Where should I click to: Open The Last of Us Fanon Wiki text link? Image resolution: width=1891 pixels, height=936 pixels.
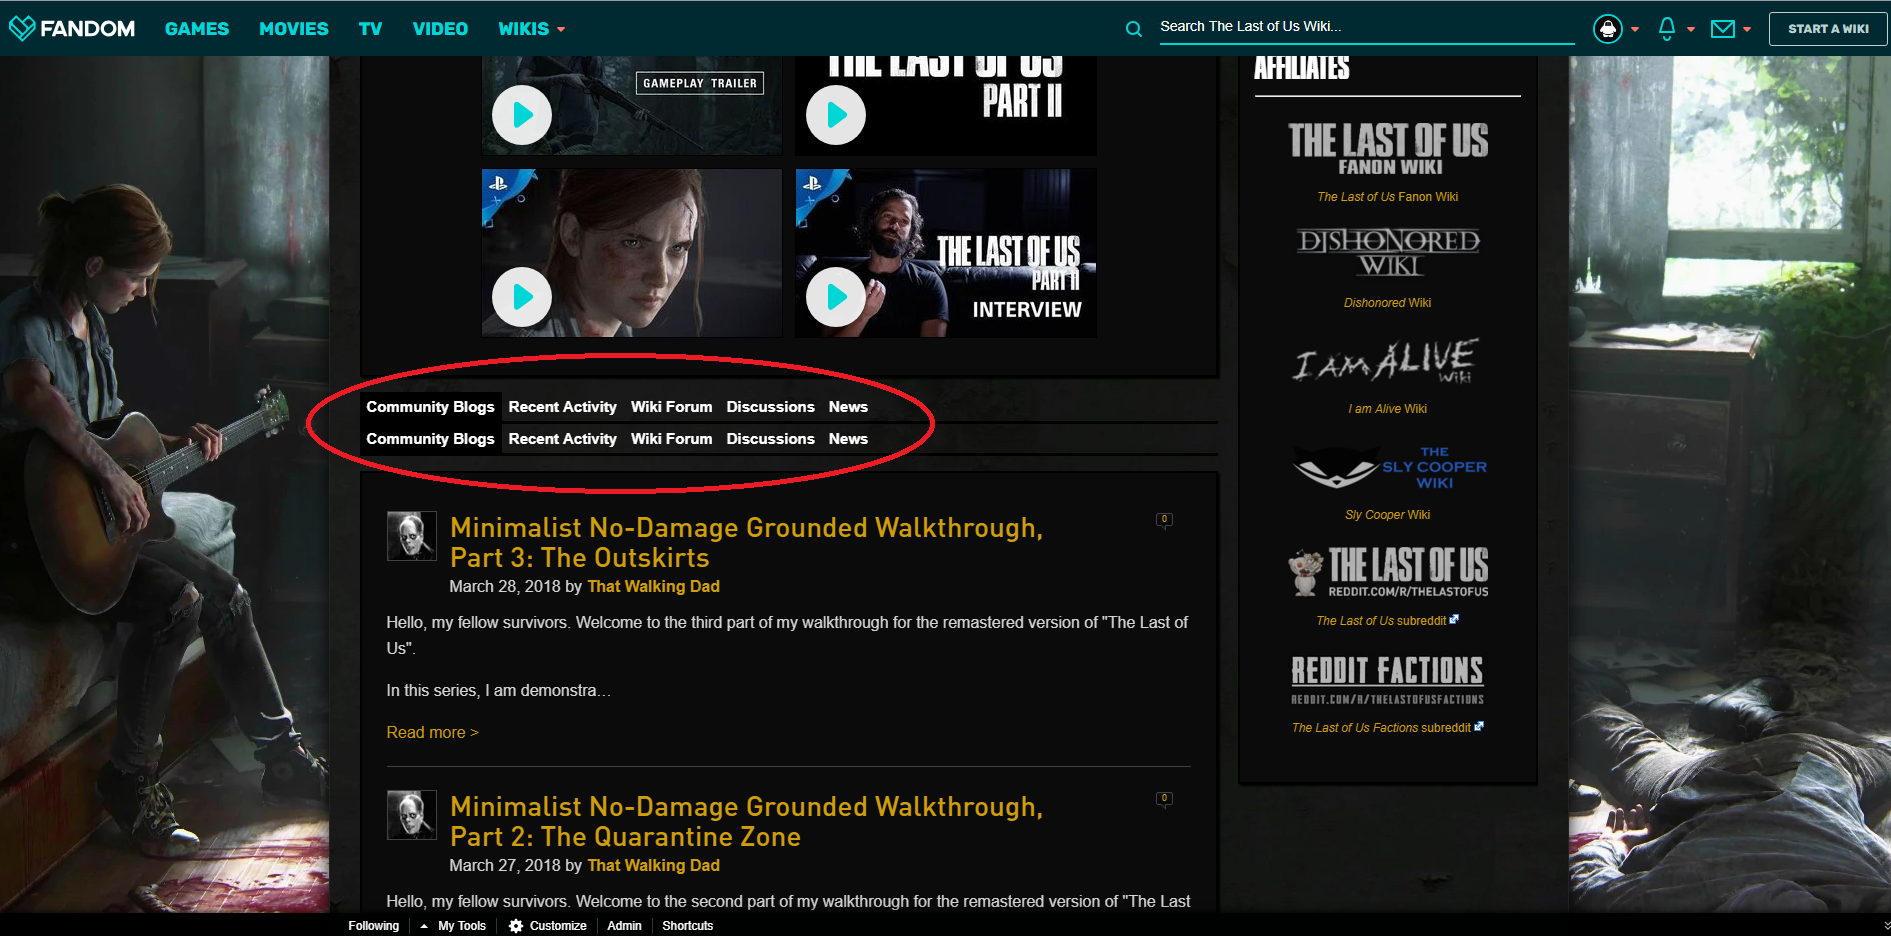[1387, 197]
